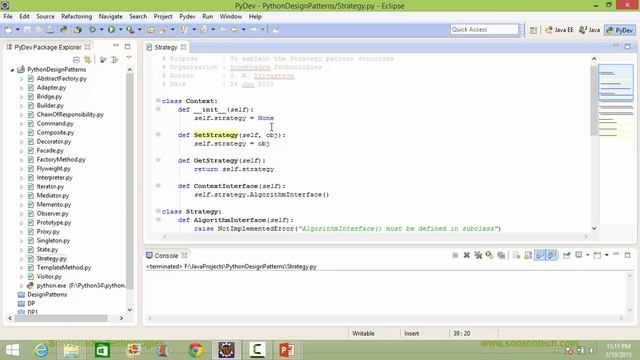Open the Pydev menu
Screen dimensions: 640x360
(187, 16)
